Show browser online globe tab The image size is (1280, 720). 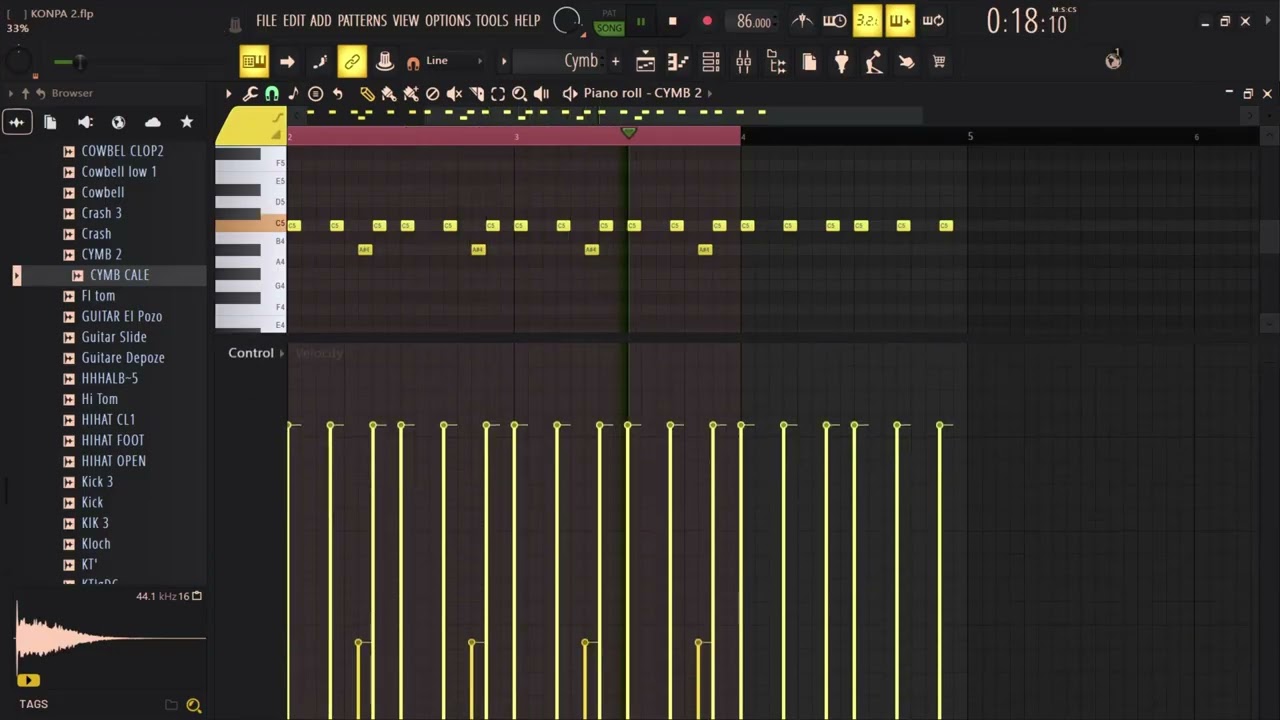click(x=118, y=122)
